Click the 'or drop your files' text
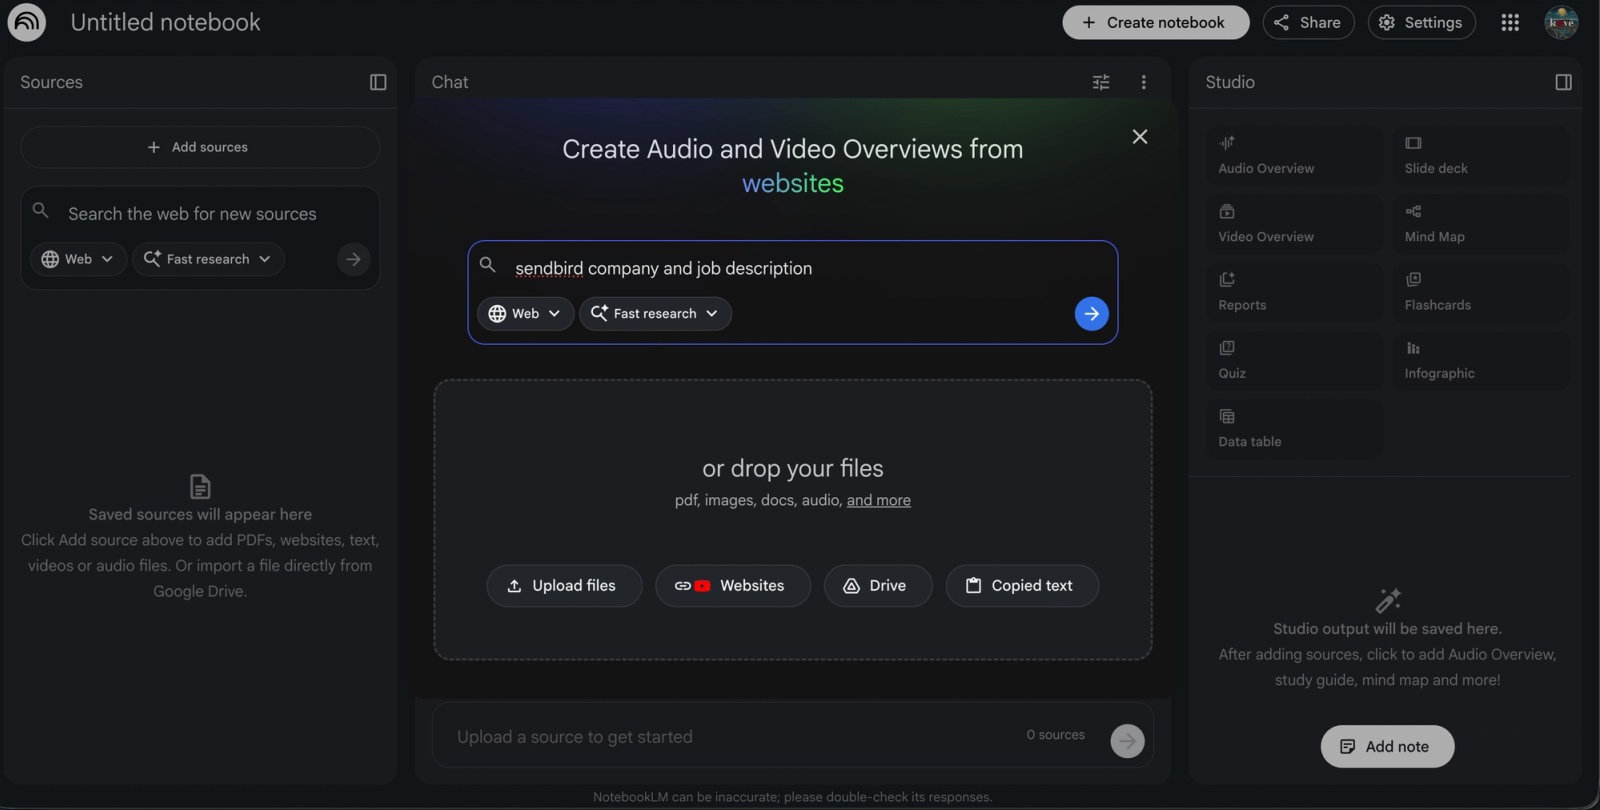Viewport: 1600px width, 810px height. click(793, 468)
